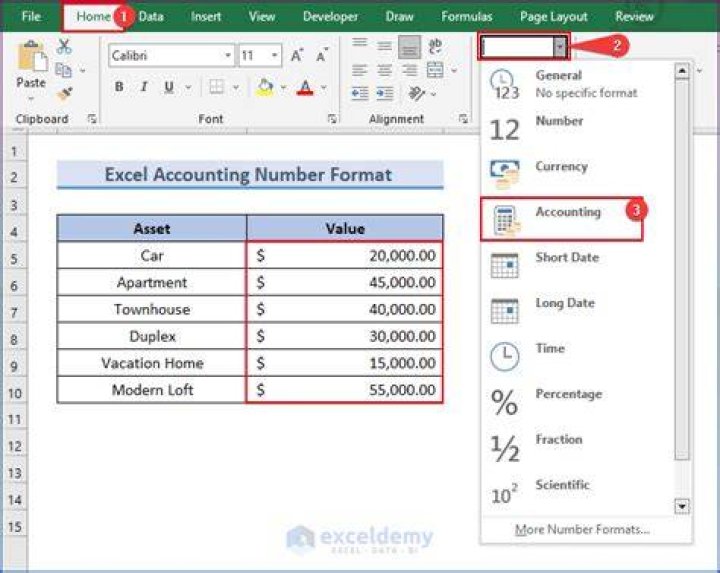The image size is (720, 573).
Task: Select the Format Painter brush
Action: [65, 94]
